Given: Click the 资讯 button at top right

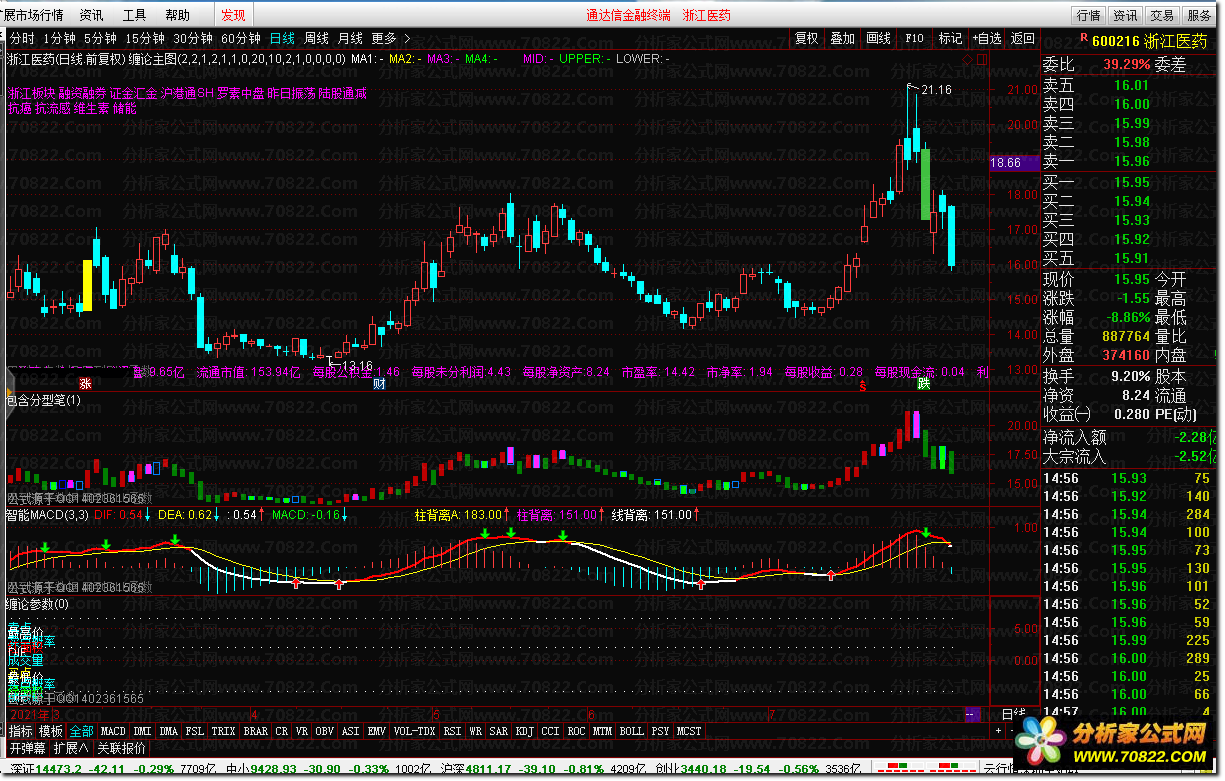Looking at the screenshot, I should pos(1125,15).
